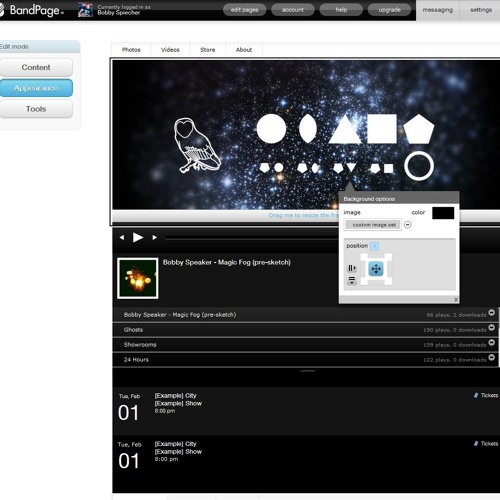Screen dimensions: 500x500
Task: Play the current track
Action: 138,237
